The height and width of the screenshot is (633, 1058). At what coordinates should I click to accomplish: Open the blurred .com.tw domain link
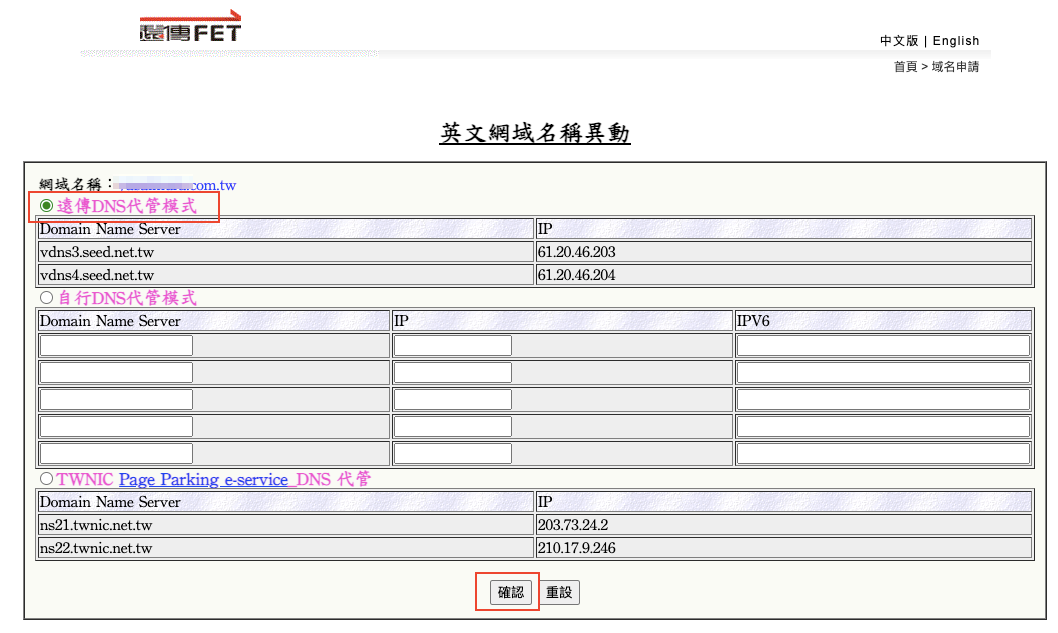click(x=175, y=185)
